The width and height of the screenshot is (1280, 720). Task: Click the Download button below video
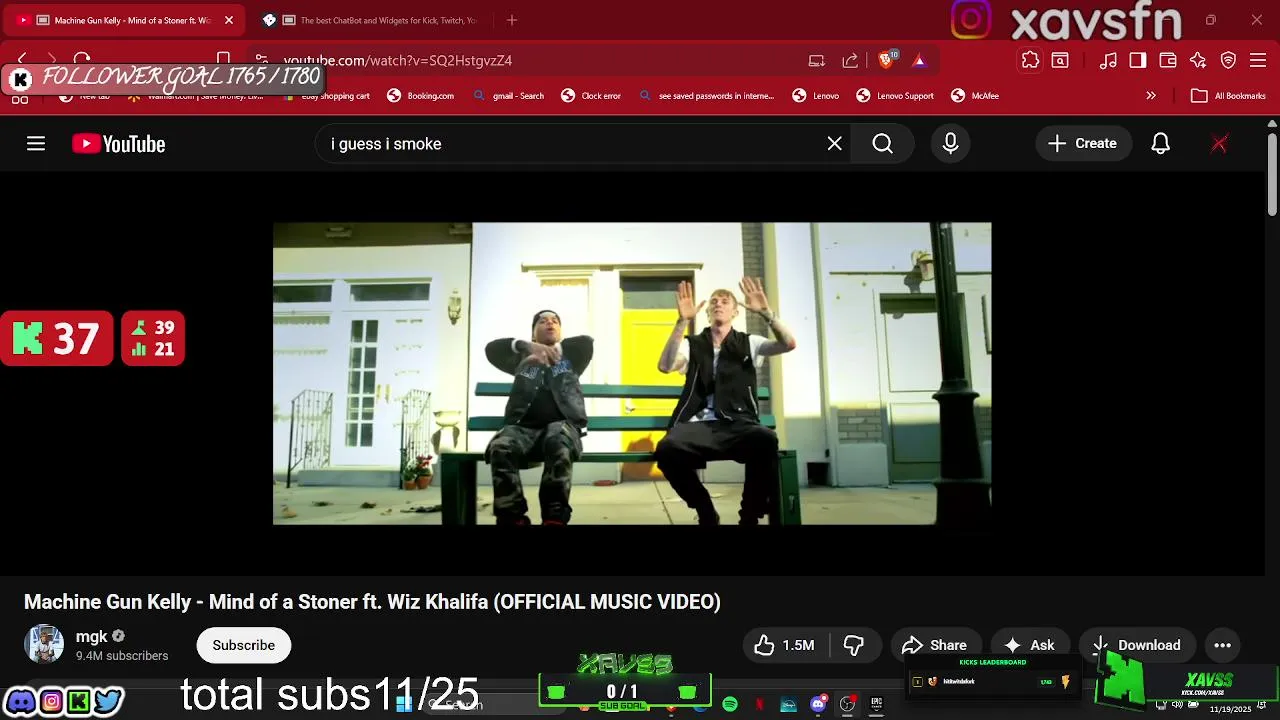pos(1136,645)
